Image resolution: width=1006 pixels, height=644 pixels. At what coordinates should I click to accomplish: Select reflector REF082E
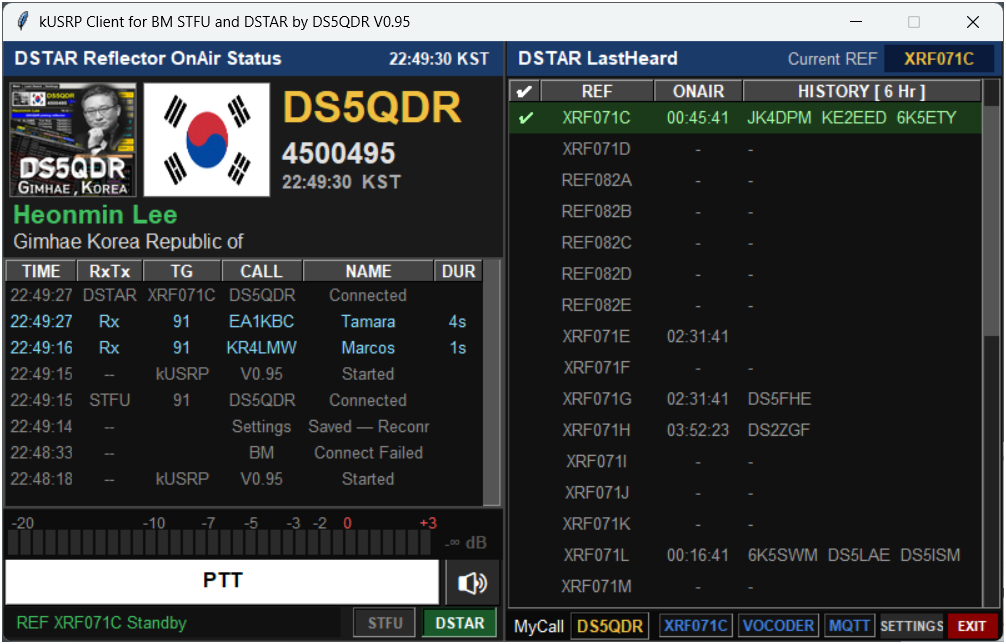(746, 305)
